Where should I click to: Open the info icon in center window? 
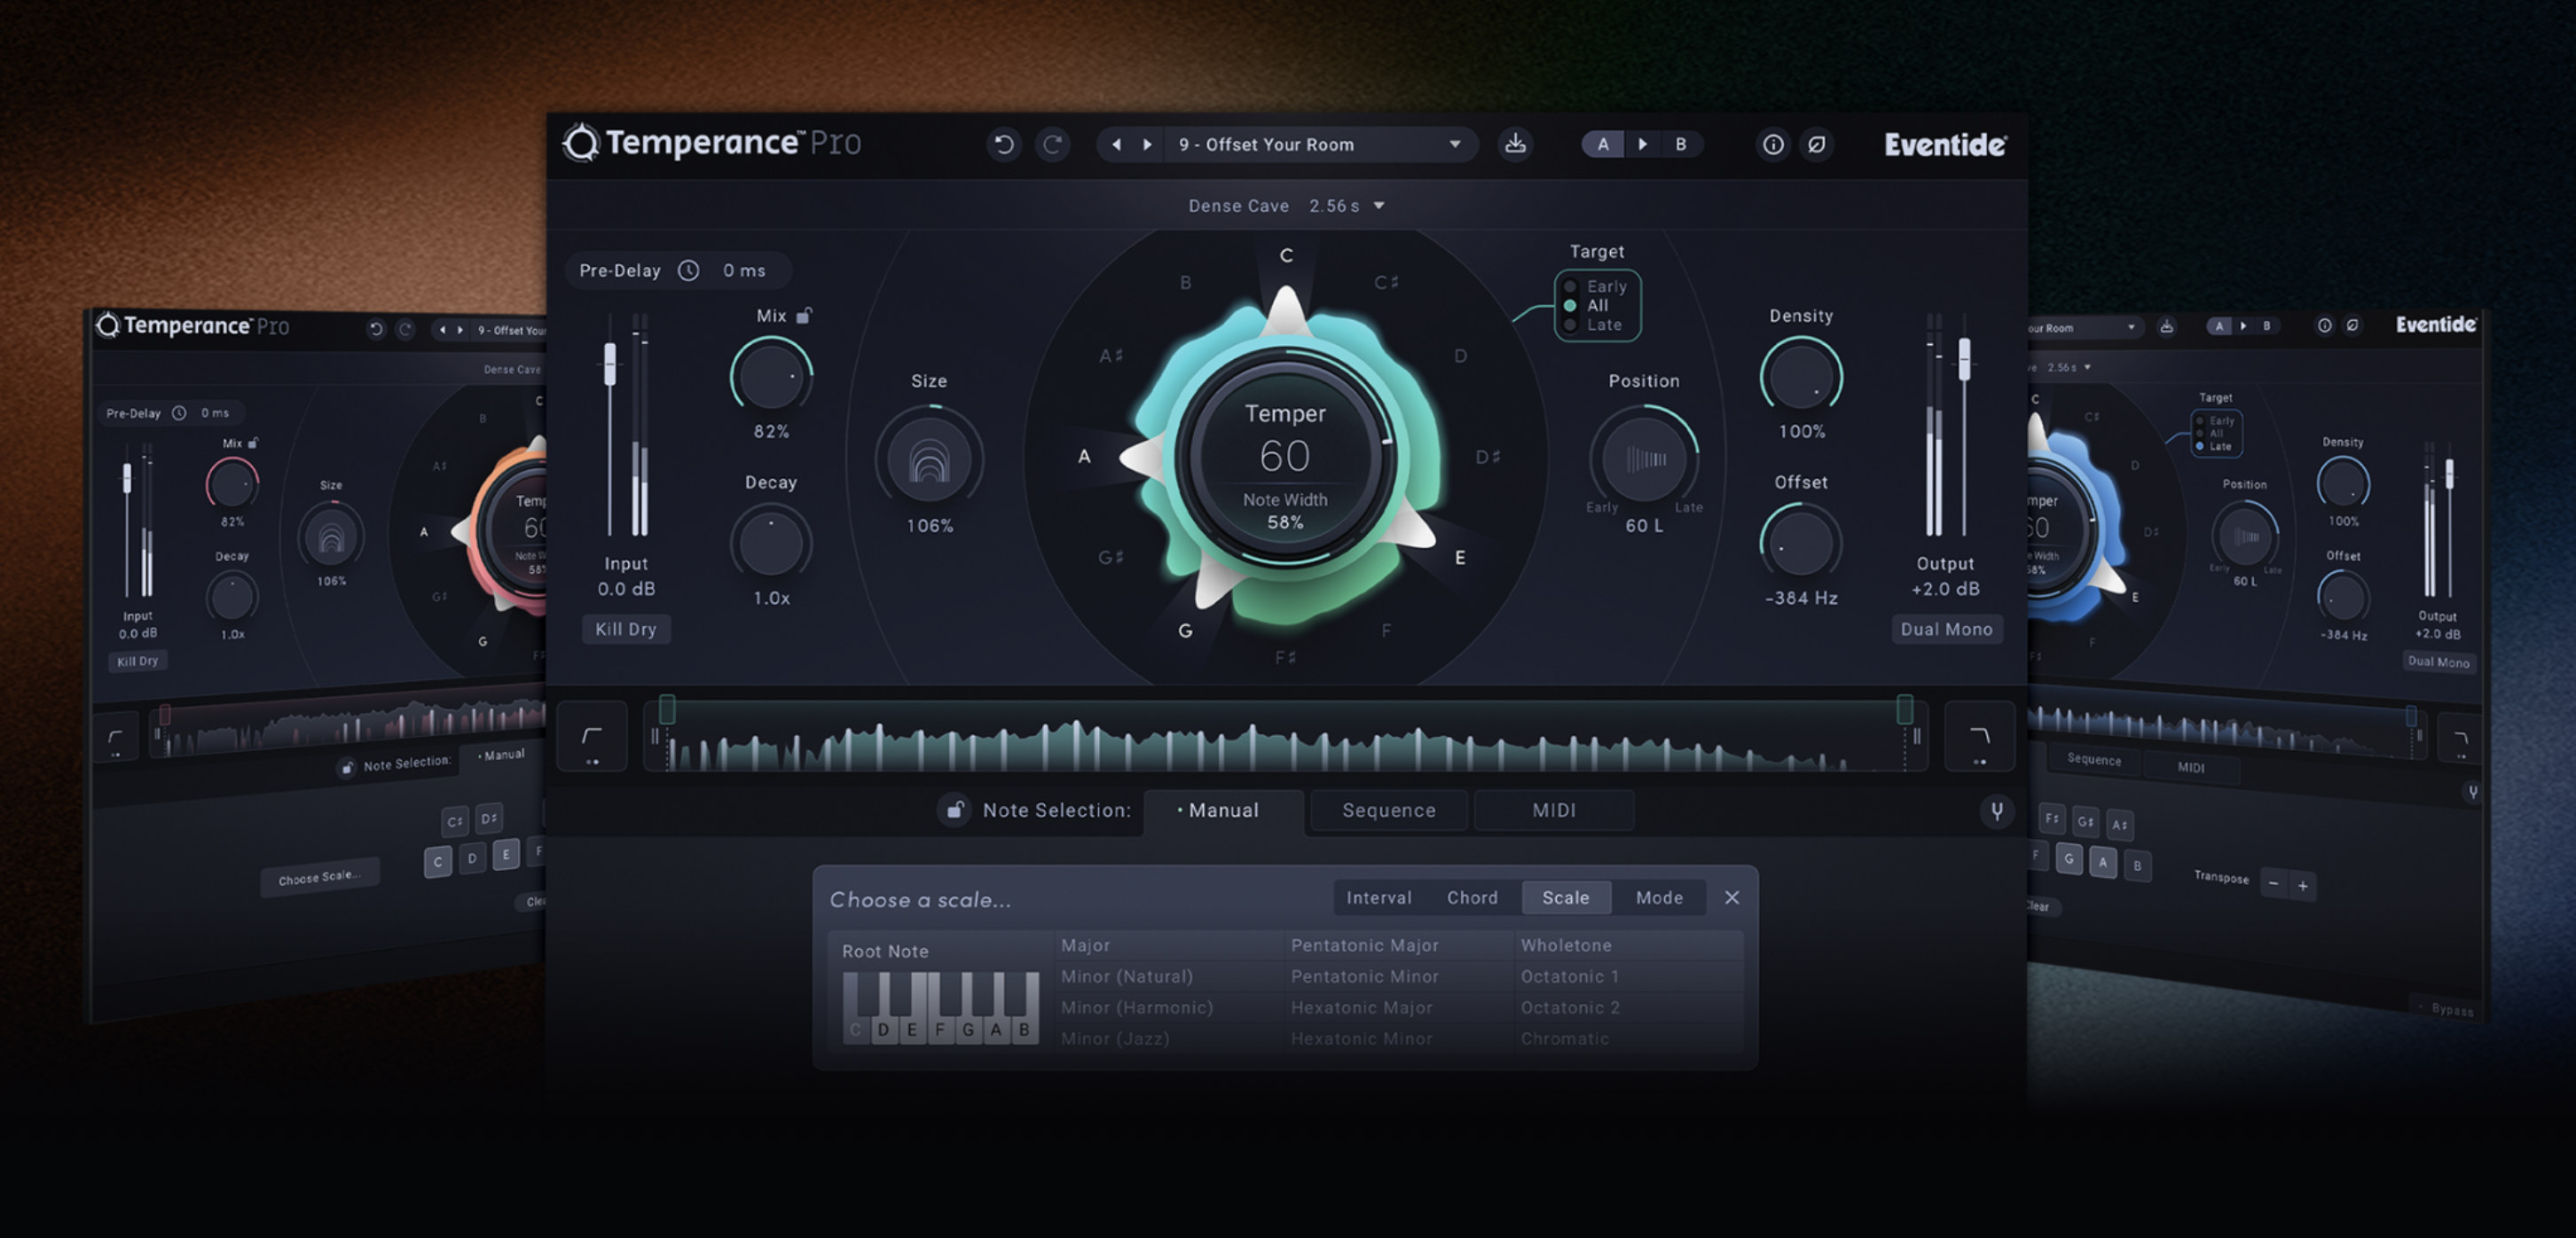(1772, 144)
